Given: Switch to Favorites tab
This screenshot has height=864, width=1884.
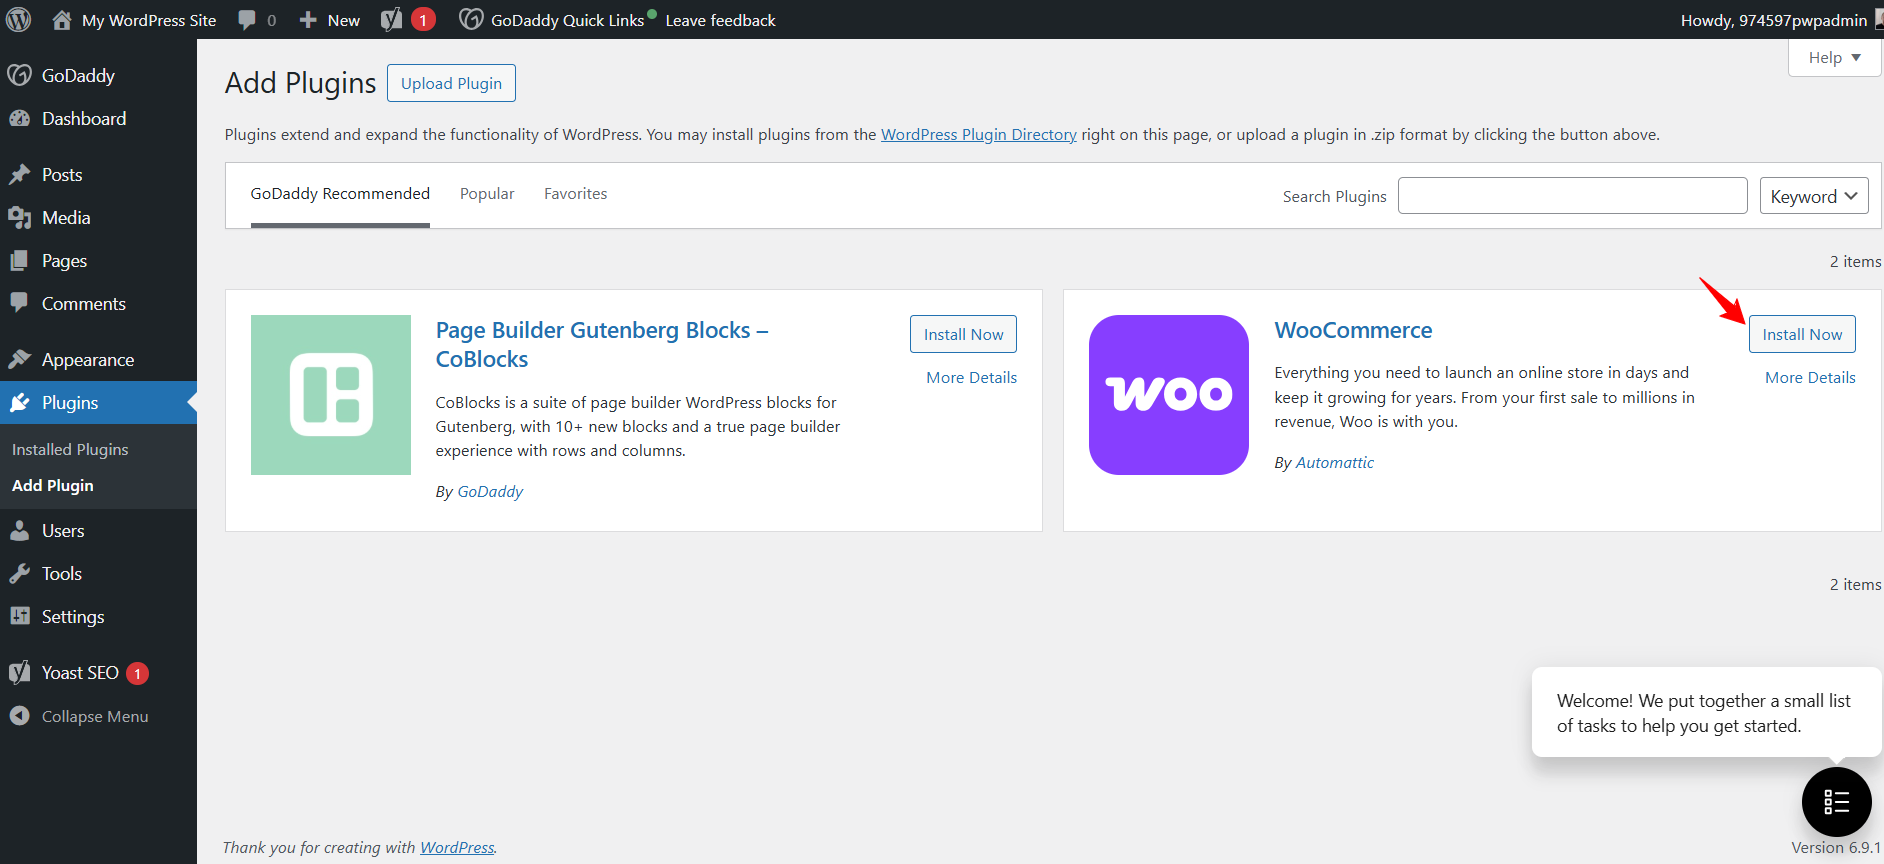Looking at the screenshot, I should click(575, 194).
